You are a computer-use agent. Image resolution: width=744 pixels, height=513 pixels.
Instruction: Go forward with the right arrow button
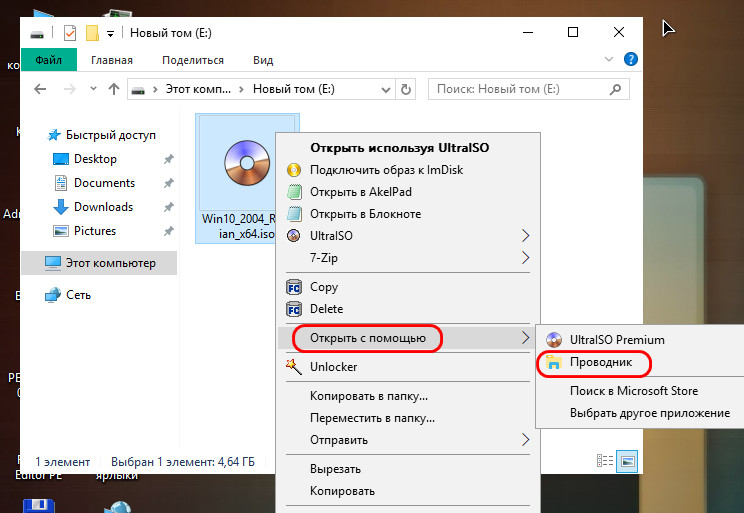tap(70, 89)
